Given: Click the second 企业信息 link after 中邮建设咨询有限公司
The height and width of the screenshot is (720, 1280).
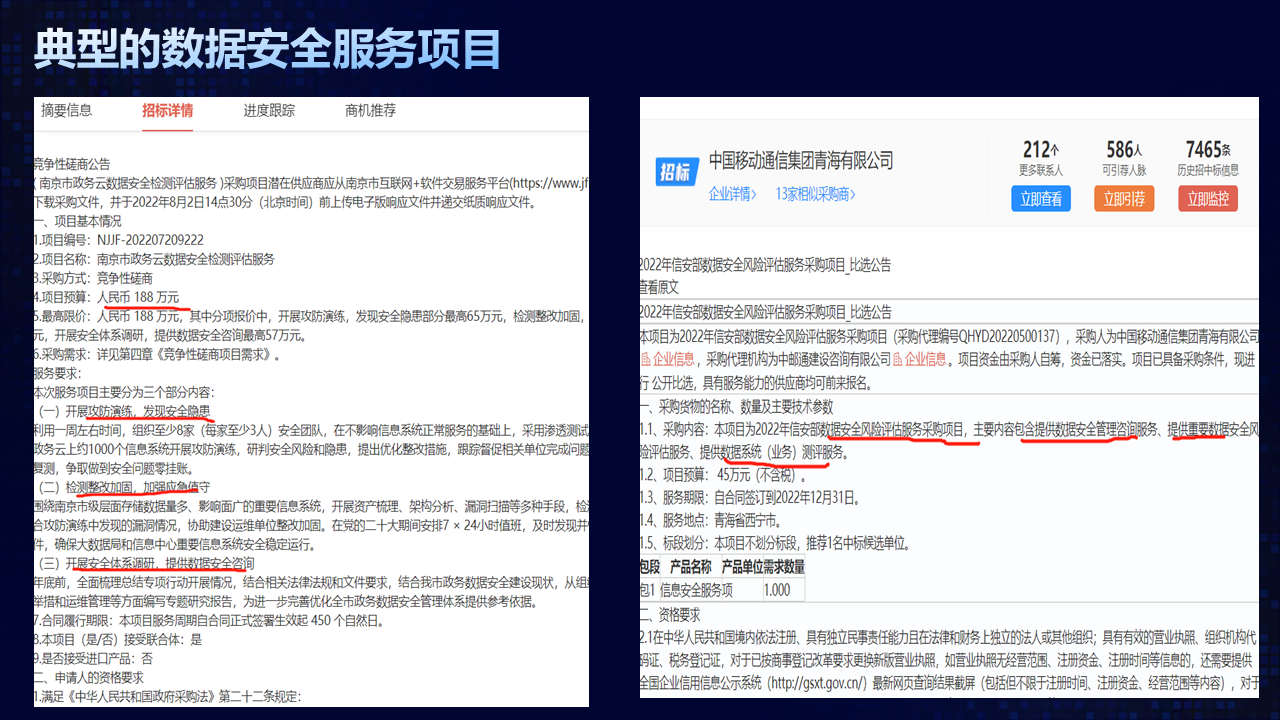Looking at the screenshot, I should pyautogui.click(x=919, y=359).
